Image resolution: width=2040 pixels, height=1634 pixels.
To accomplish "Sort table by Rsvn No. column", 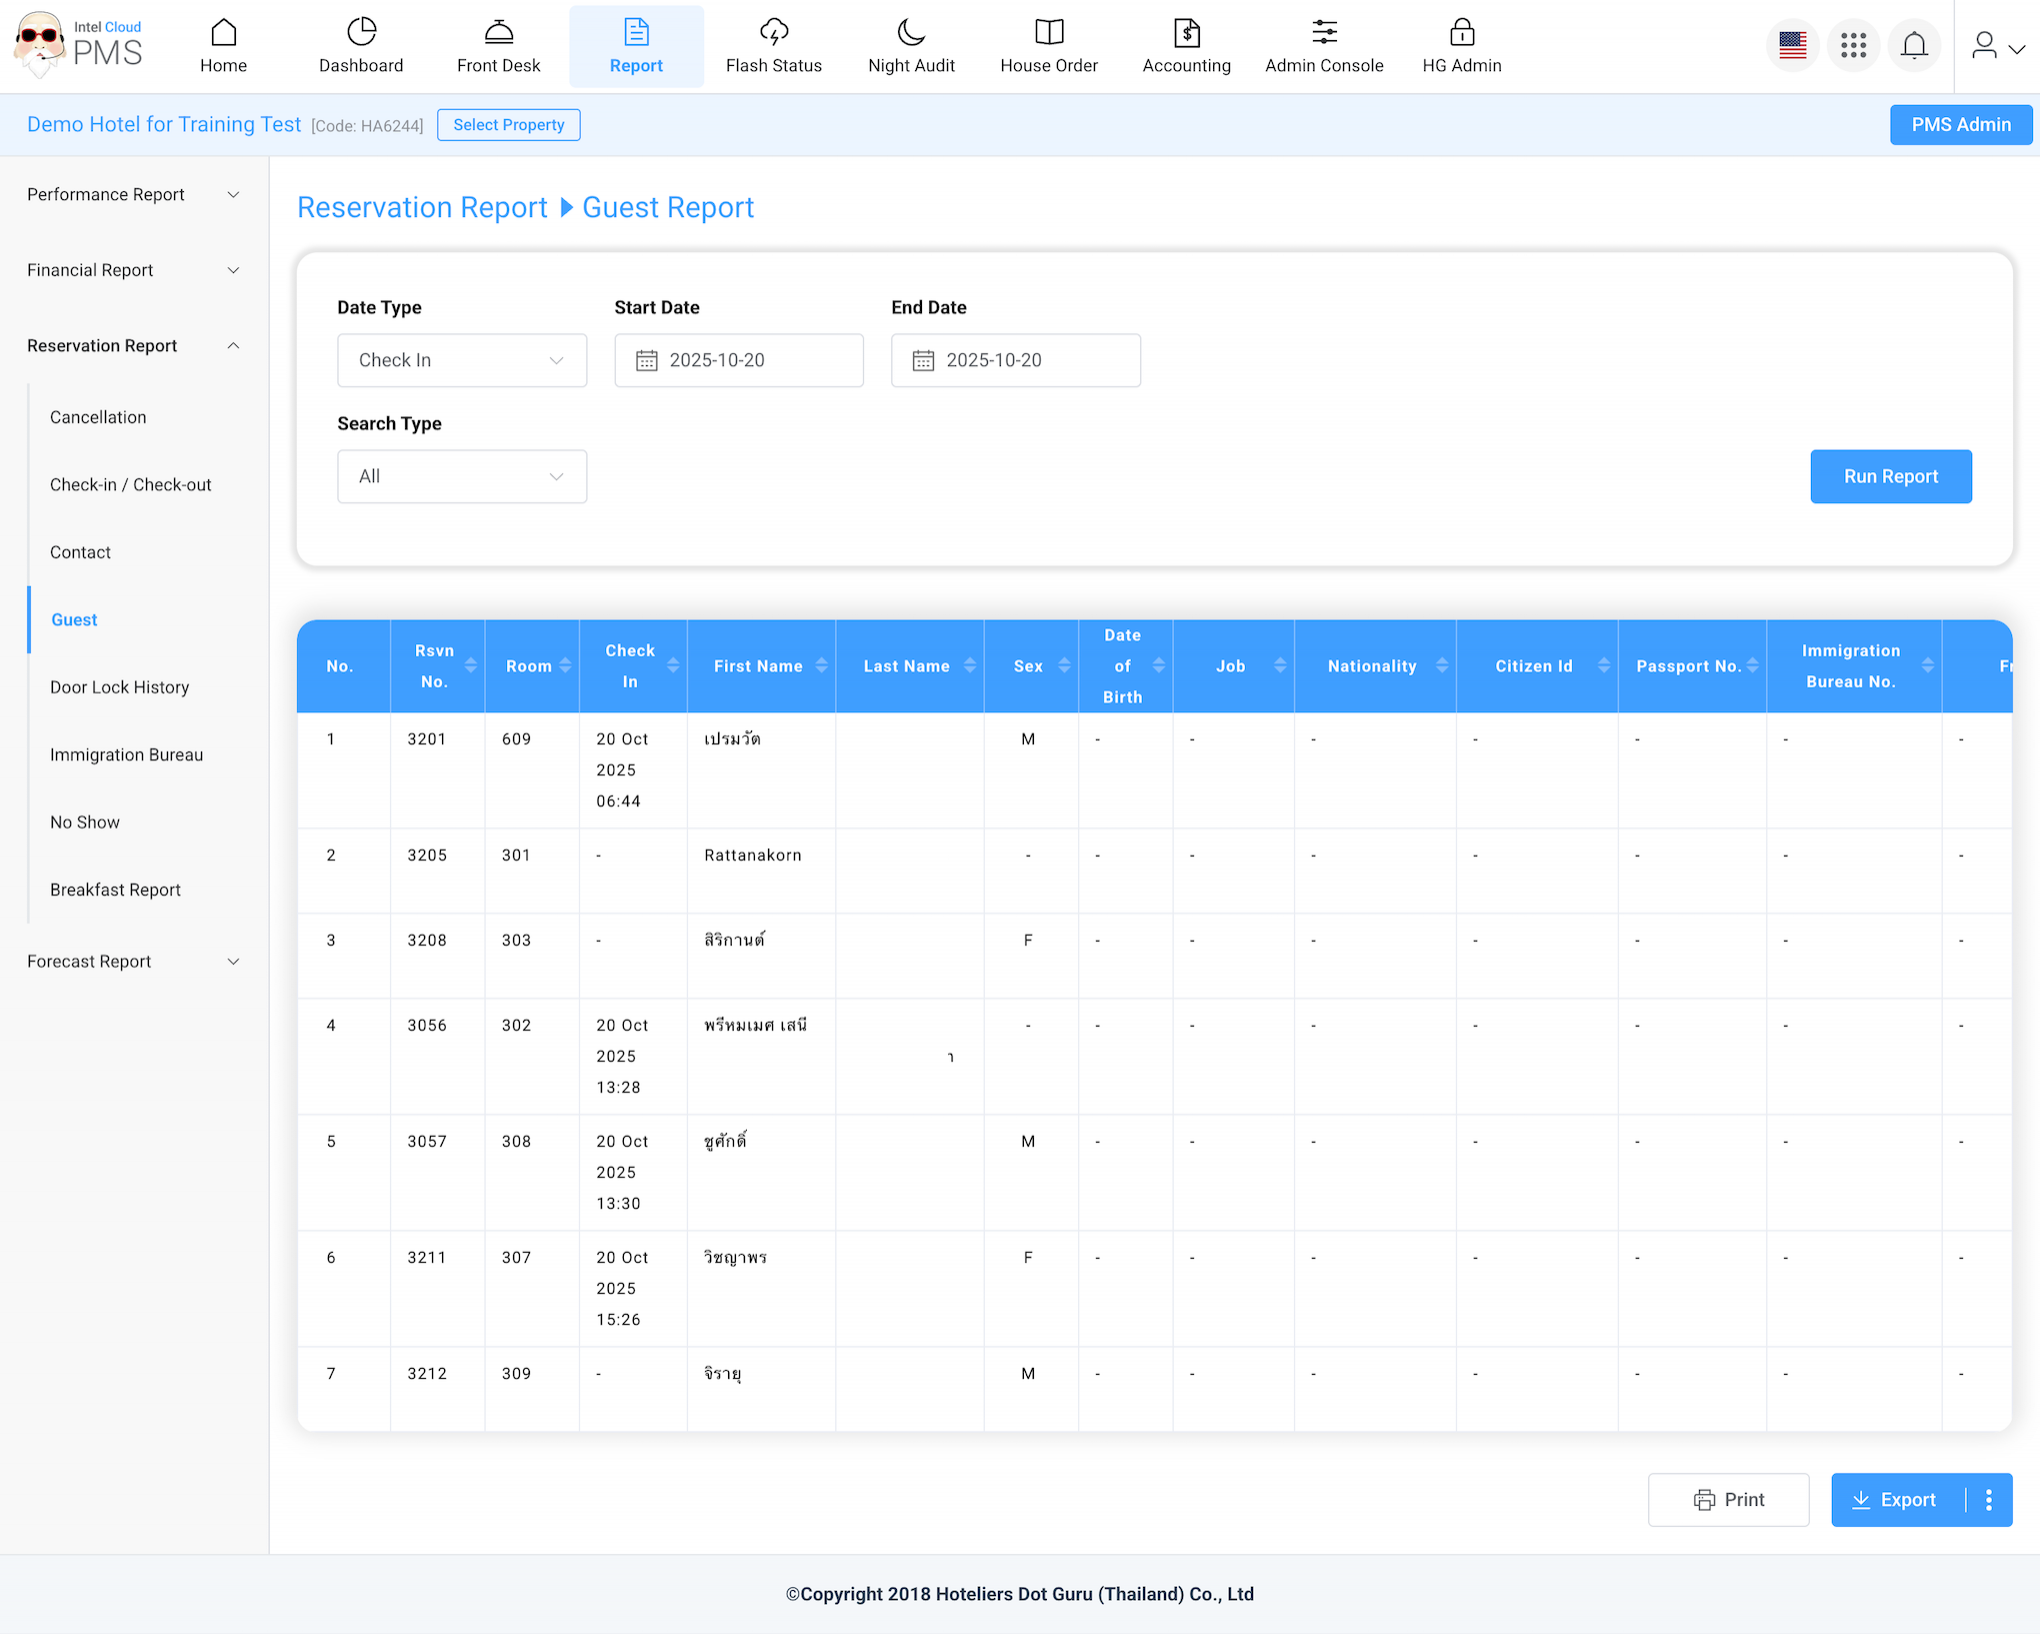I will tap(470, 666).
